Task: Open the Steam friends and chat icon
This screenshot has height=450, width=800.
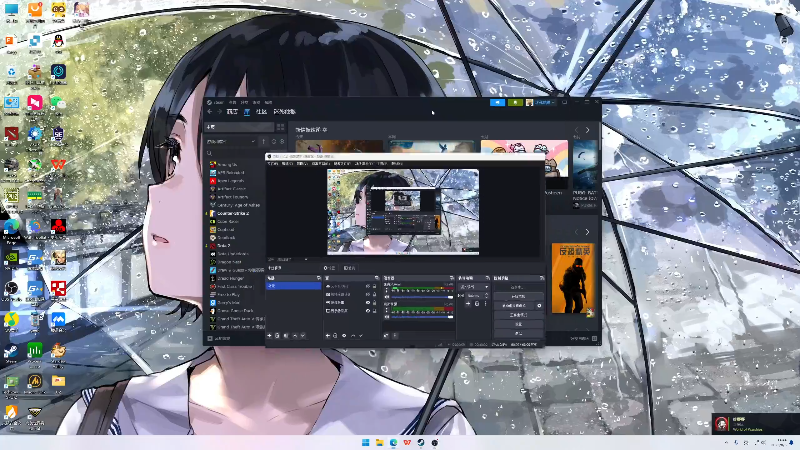Action: coord(594,338)
